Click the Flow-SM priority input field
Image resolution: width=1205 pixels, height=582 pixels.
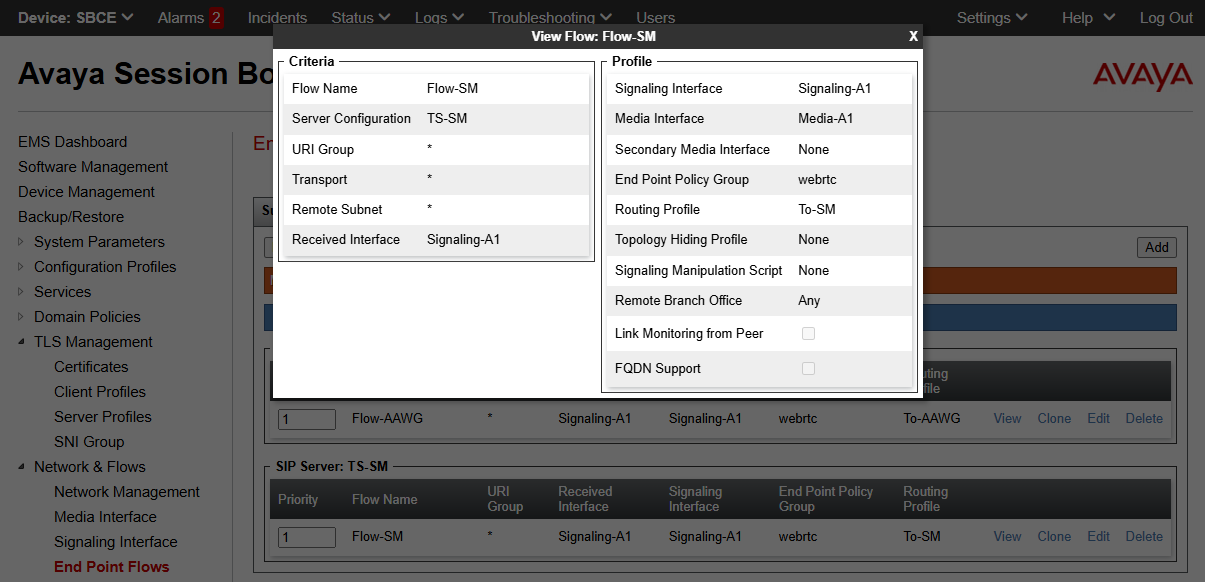click(x=306, y=537)
